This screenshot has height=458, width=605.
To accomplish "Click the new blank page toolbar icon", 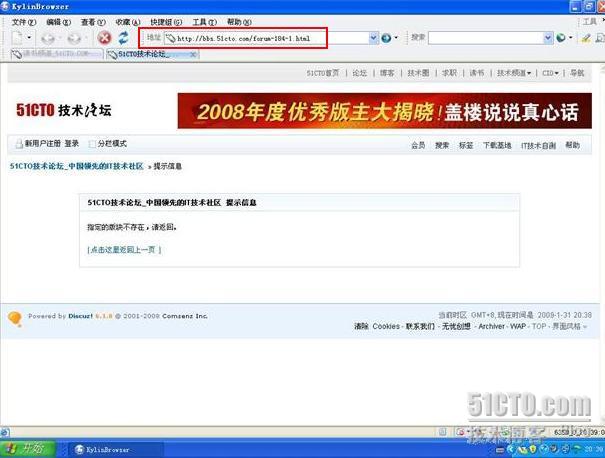I will point(17,38).
